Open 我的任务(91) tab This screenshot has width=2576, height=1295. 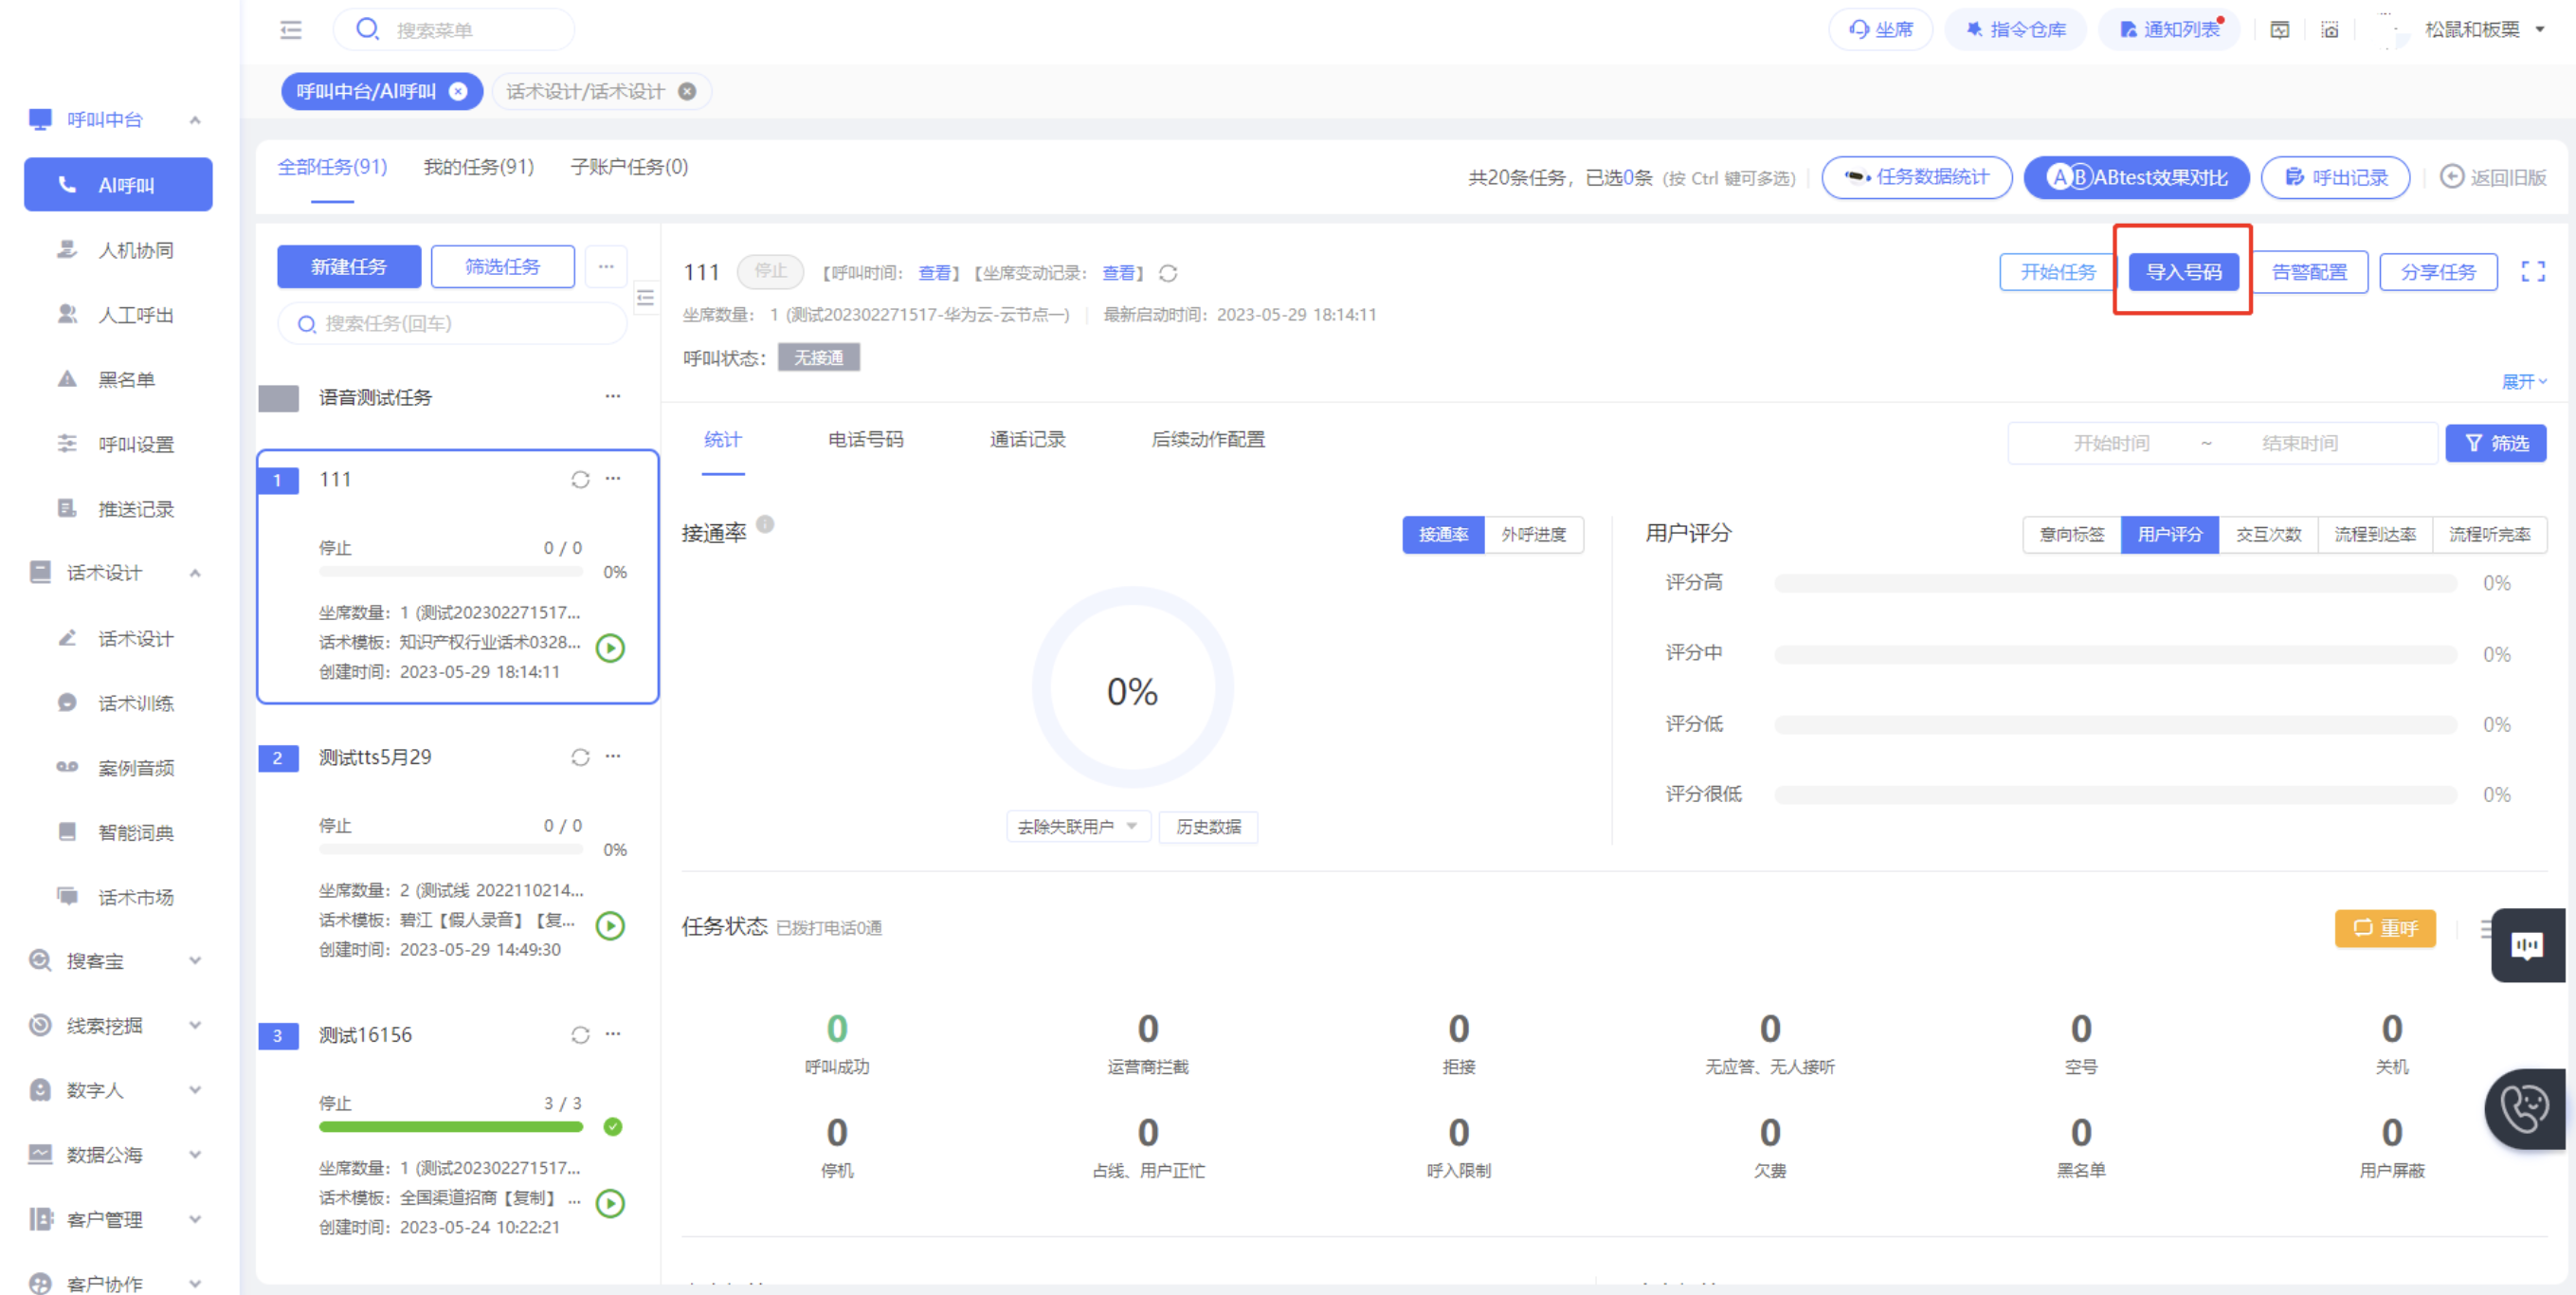point(478,167)
